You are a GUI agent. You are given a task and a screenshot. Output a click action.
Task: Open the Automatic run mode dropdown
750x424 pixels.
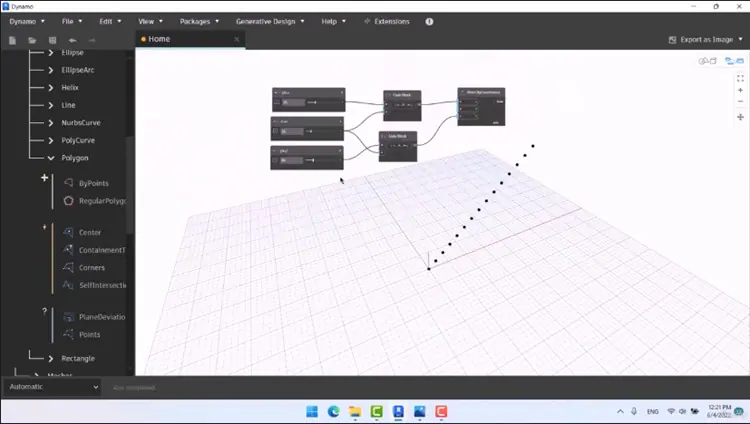[x=53, y=387]
